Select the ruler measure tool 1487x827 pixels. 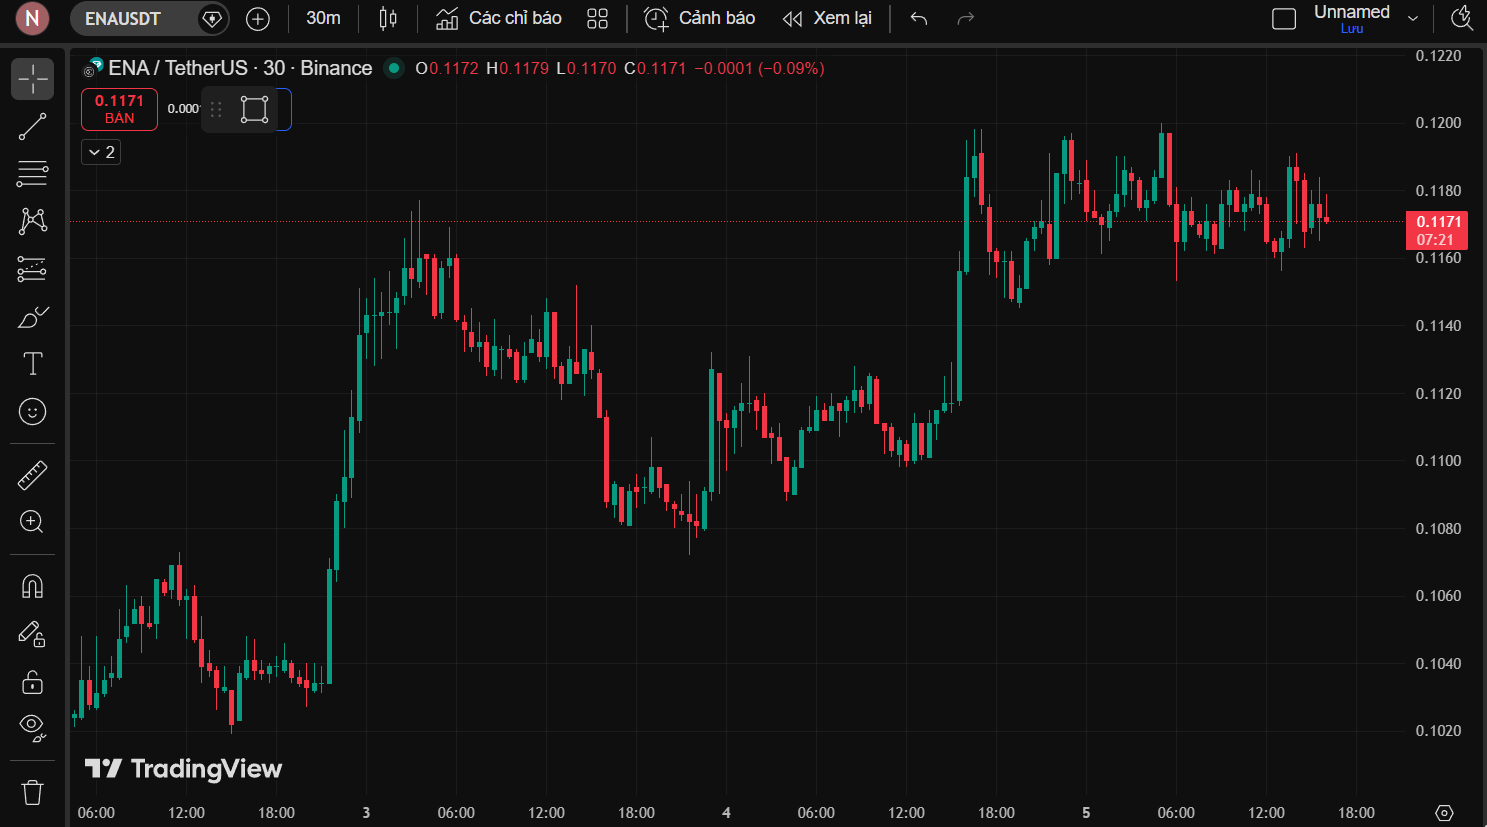[32, 475]
